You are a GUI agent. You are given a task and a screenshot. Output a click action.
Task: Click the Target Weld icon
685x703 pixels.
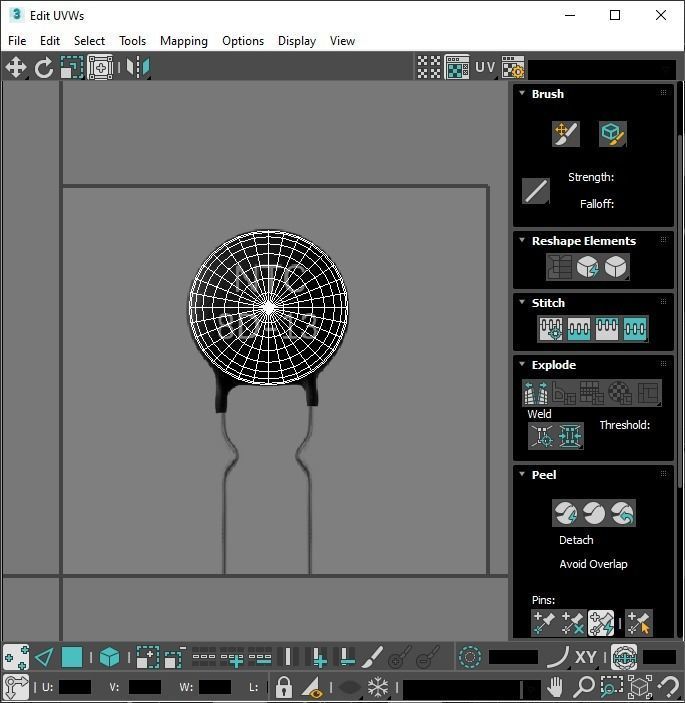542,436
